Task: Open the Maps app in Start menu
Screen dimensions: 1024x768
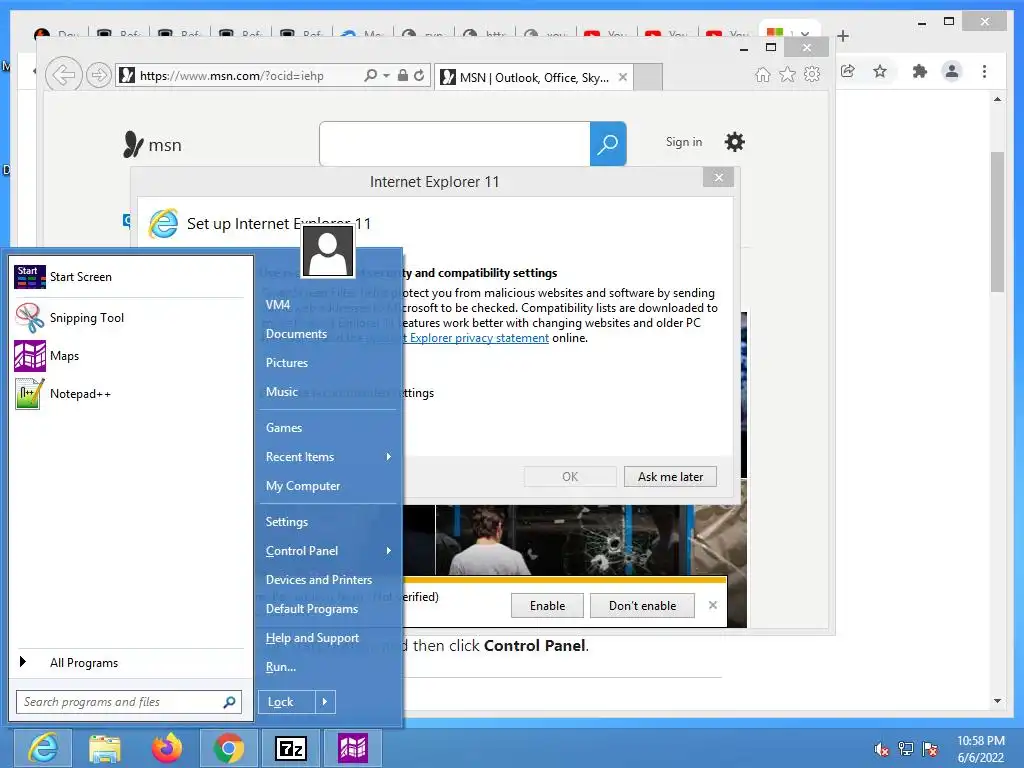Action: (x=129, y=356)
